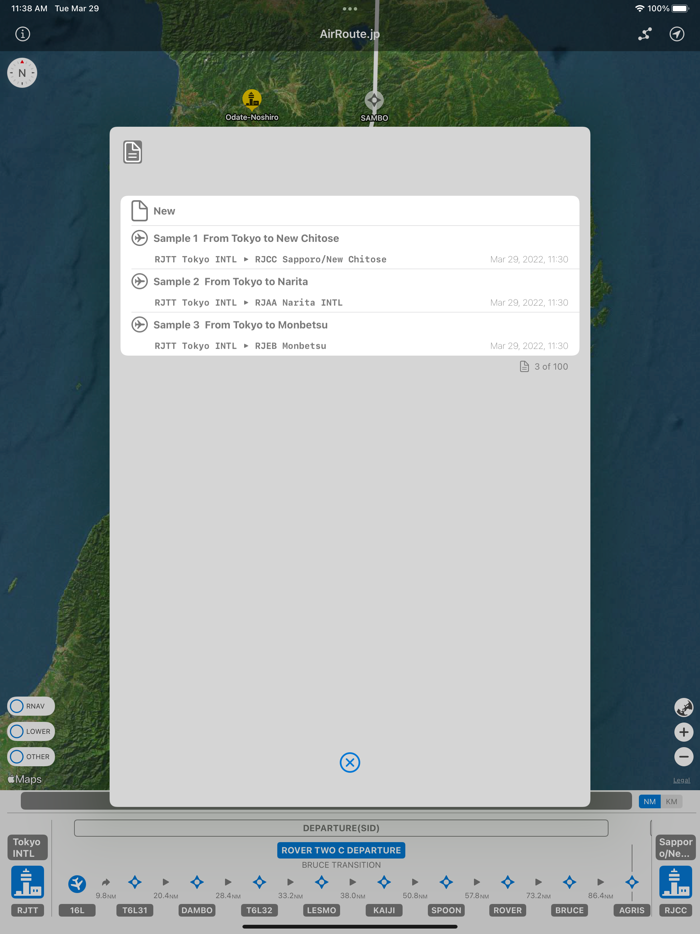
Task: Create a New route document
Action: [x=350, y=211]
